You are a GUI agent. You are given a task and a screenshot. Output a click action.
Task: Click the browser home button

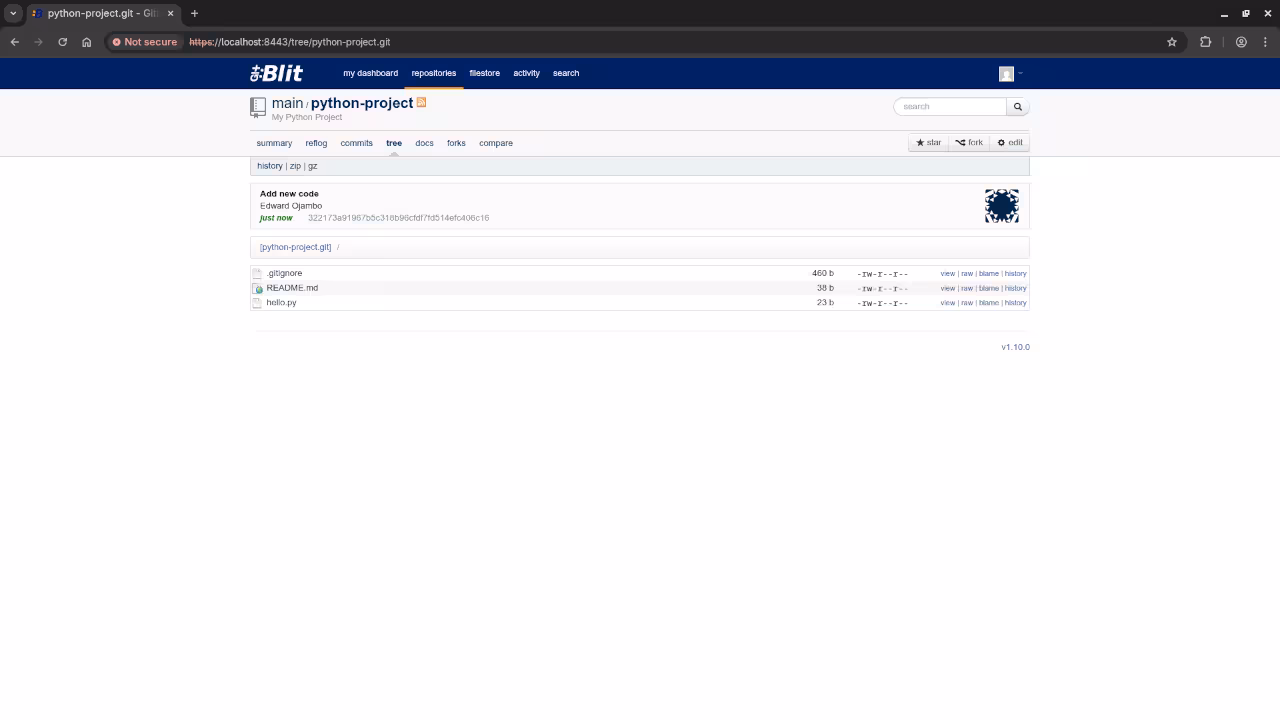(x=86, y=42)
